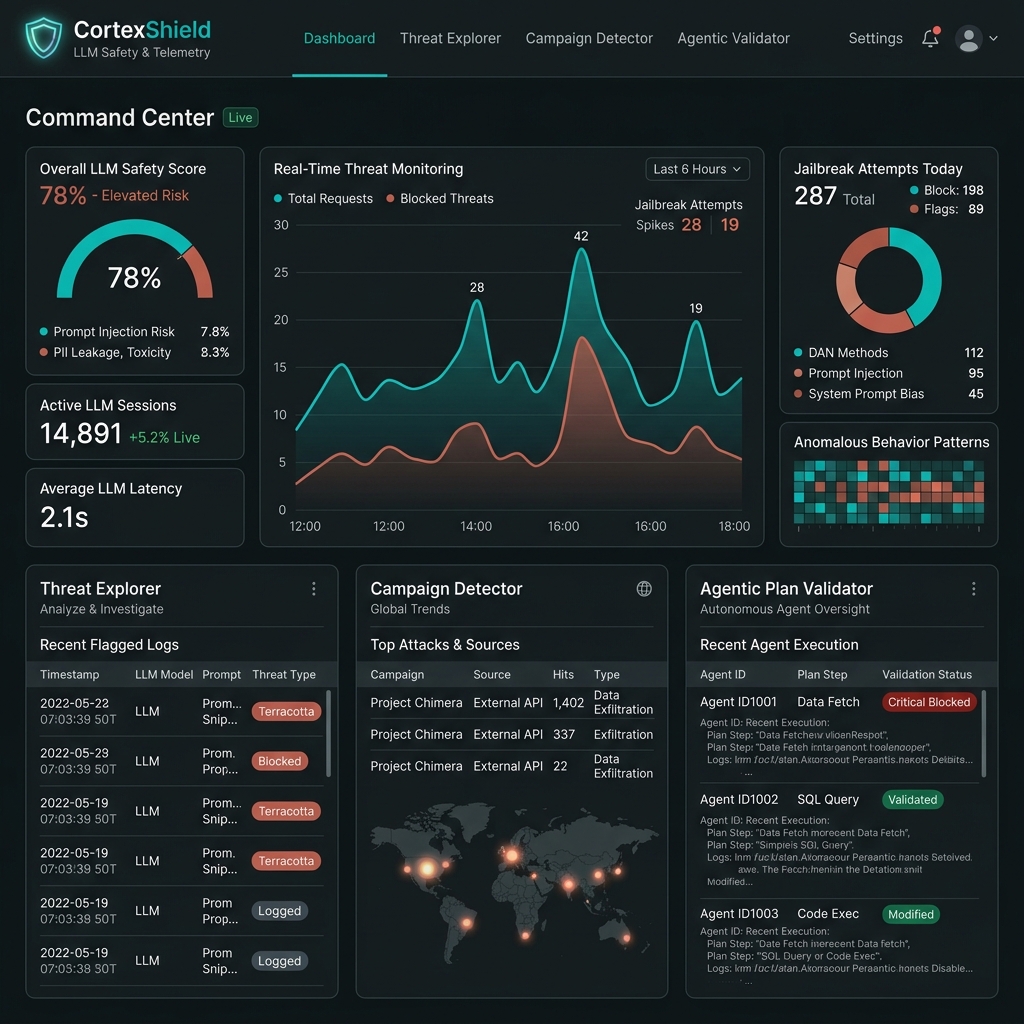Screen dimensions: 1024x1024
Task: Toggle the Blocked Threats legend item
Action: 440,199
